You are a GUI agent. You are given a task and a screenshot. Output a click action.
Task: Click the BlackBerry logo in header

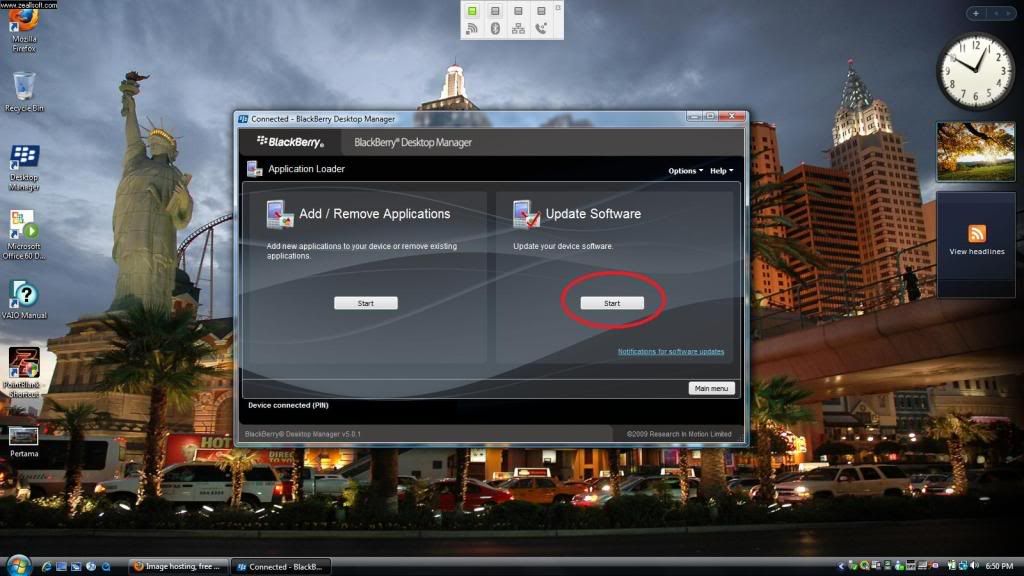[x=290, y=142]
